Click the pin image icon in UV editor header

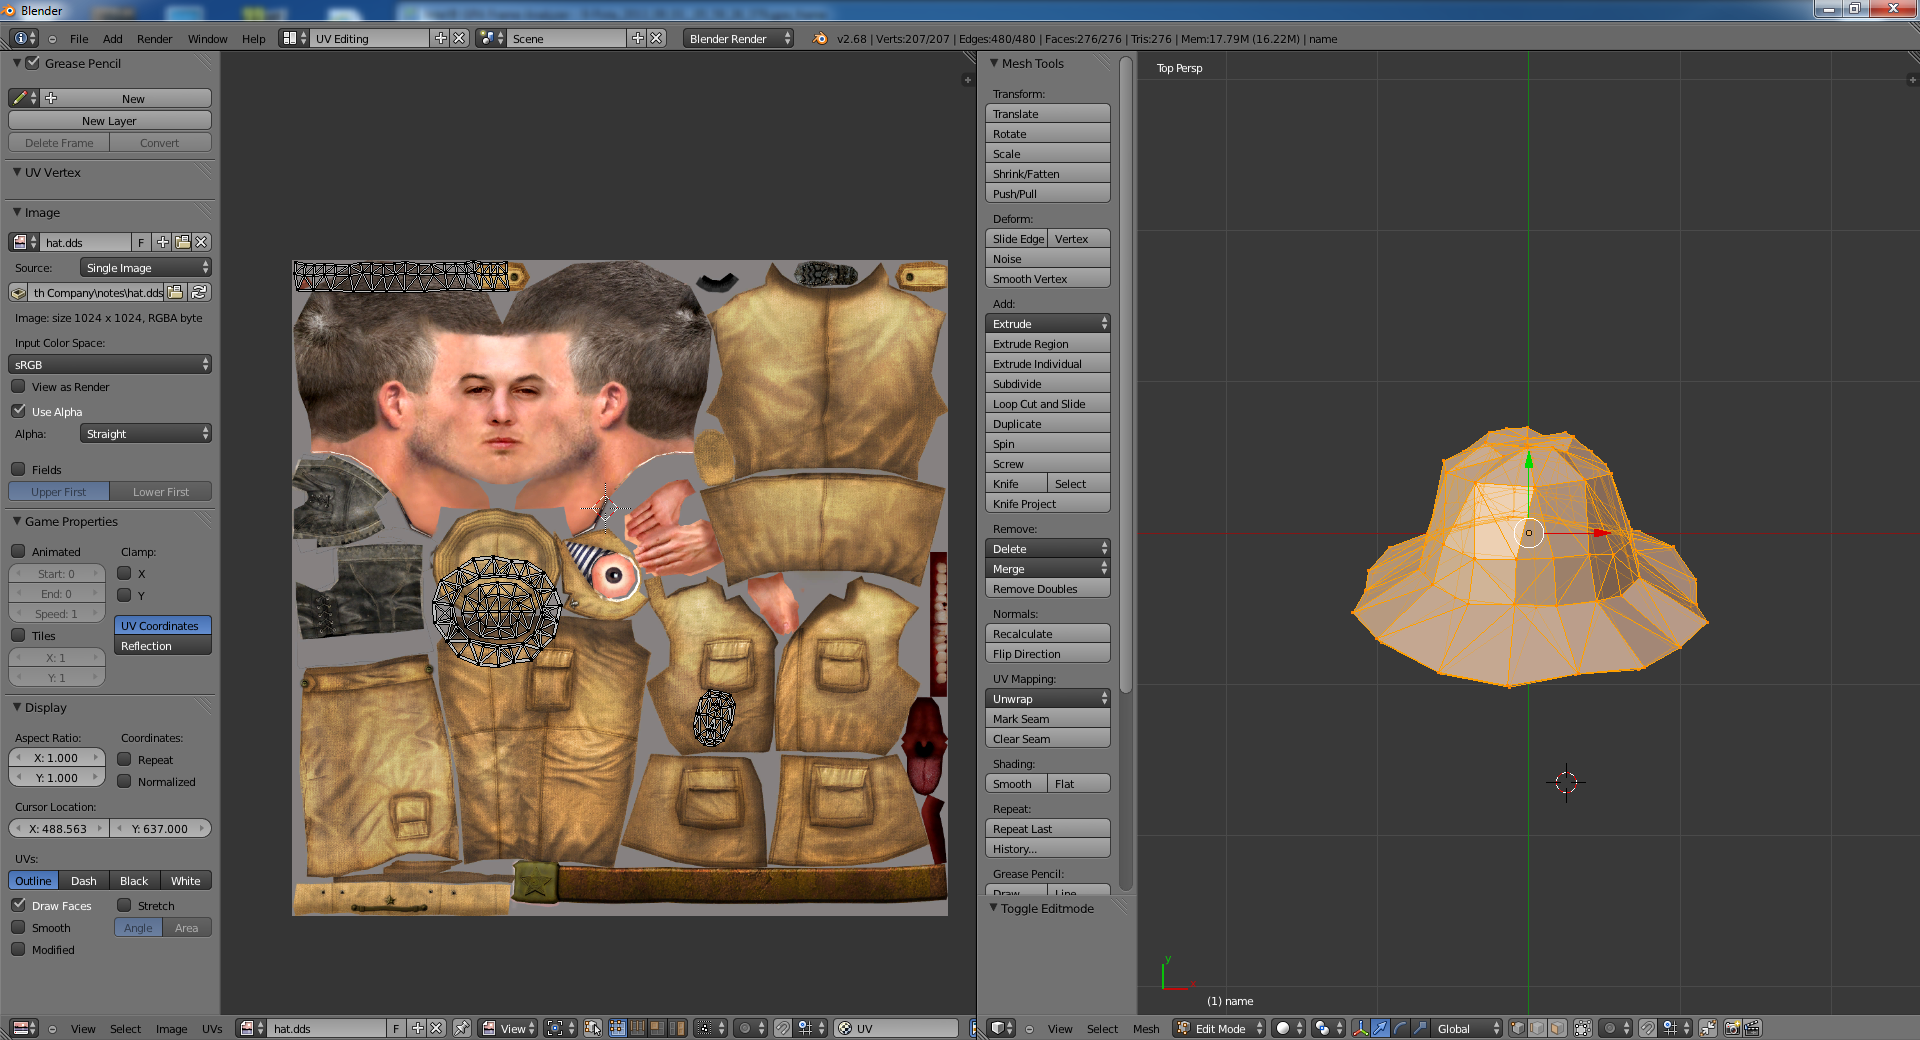(x=461, y=1028)
